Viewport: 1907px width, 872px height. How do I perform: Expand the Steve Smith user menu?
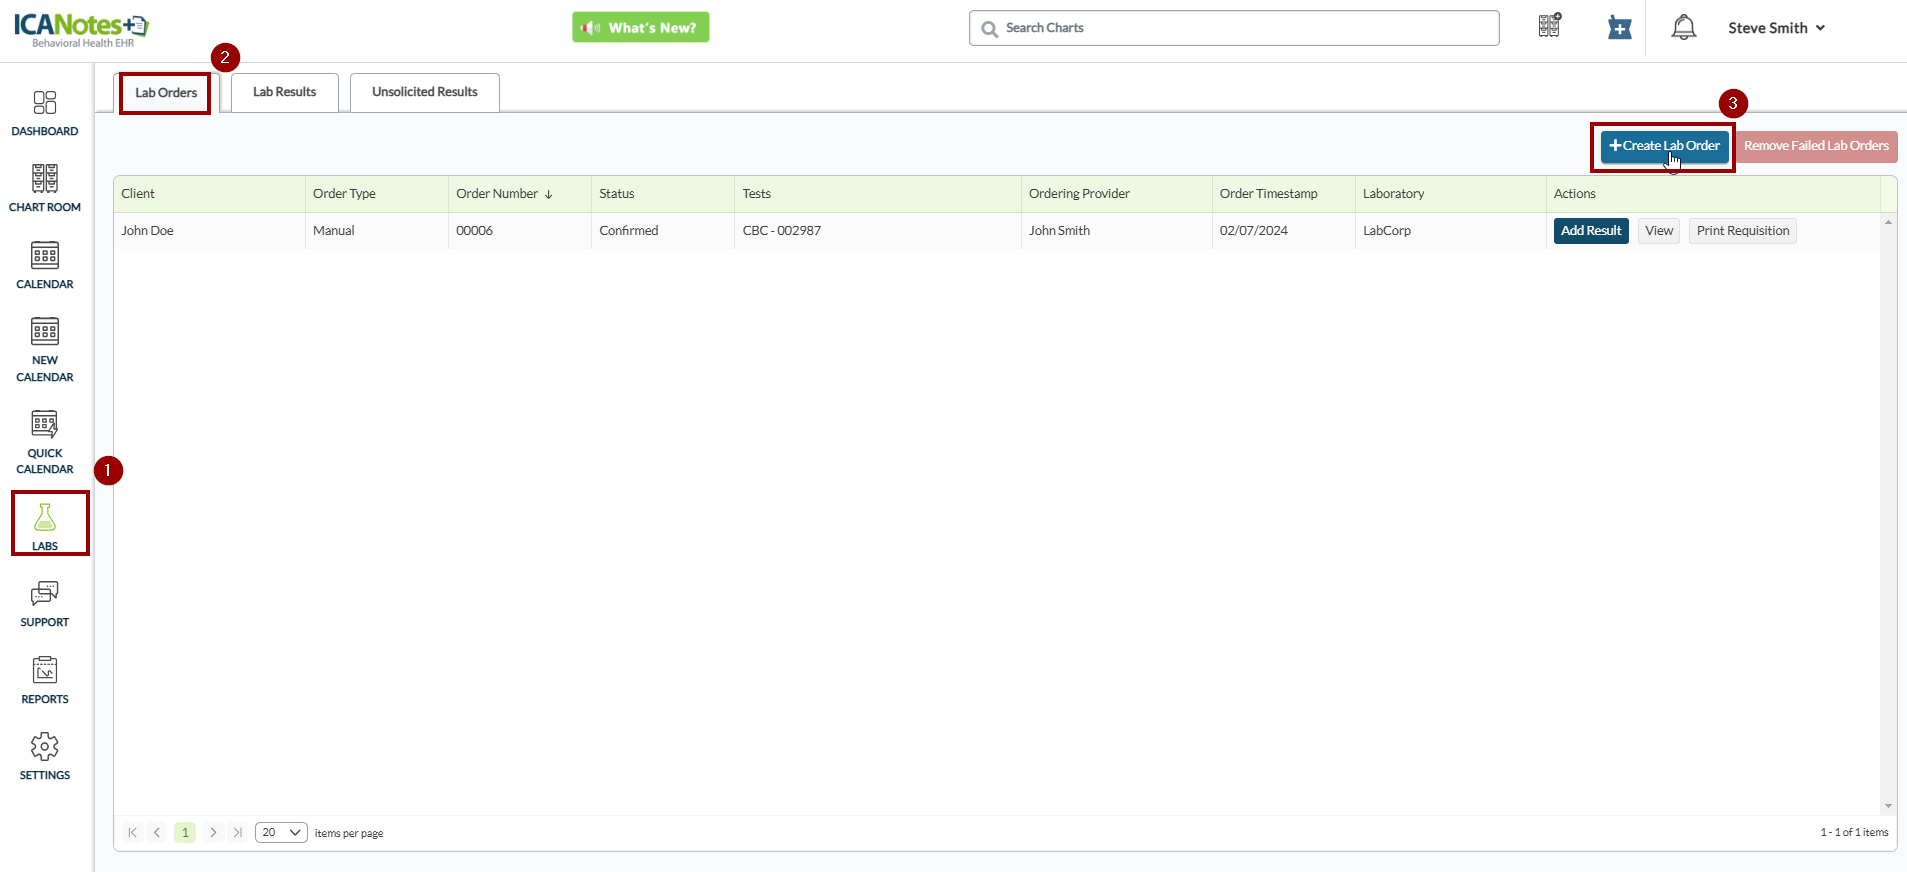(x=1776, y=28)
